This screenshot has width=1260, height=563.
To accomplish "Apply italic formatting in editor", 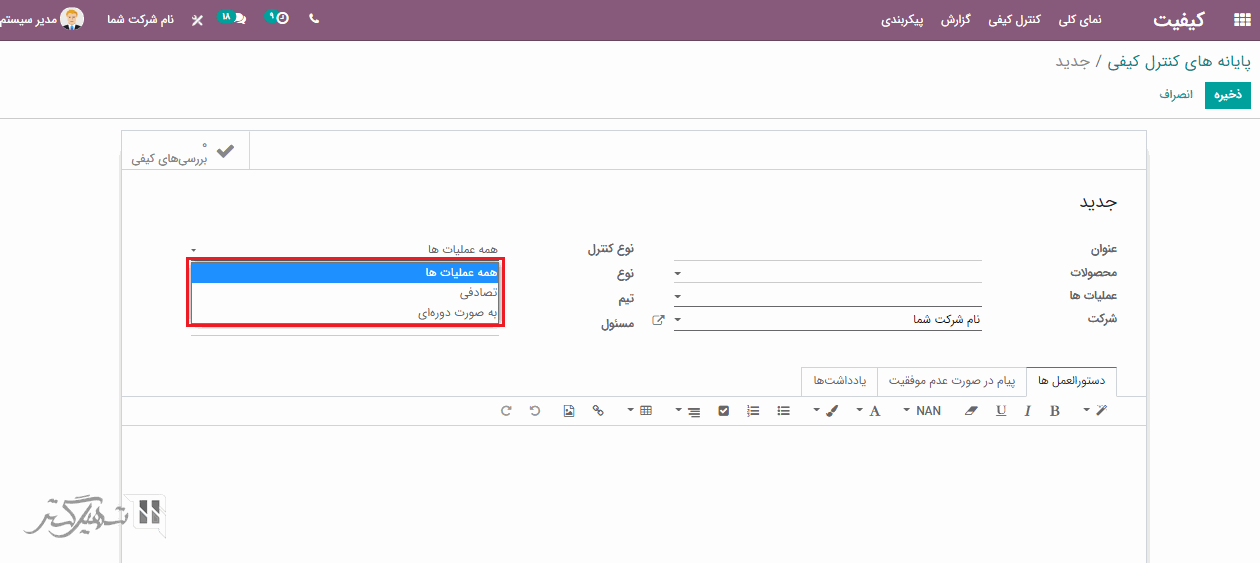I will (1027, 411).
